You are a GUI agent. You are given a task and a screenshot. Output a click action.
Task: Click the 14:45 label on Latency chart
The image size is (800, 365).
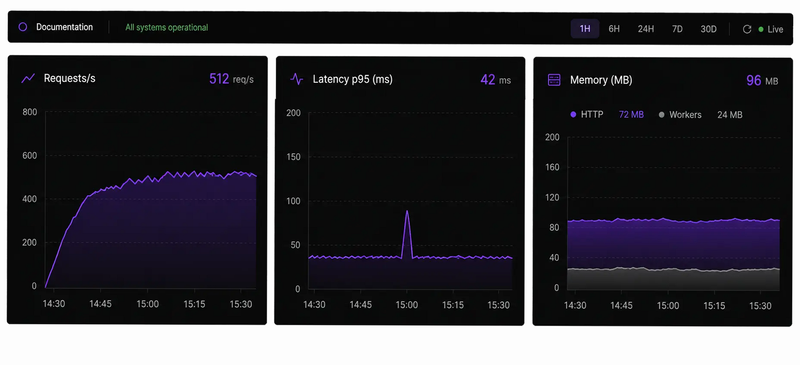(361, 305)
